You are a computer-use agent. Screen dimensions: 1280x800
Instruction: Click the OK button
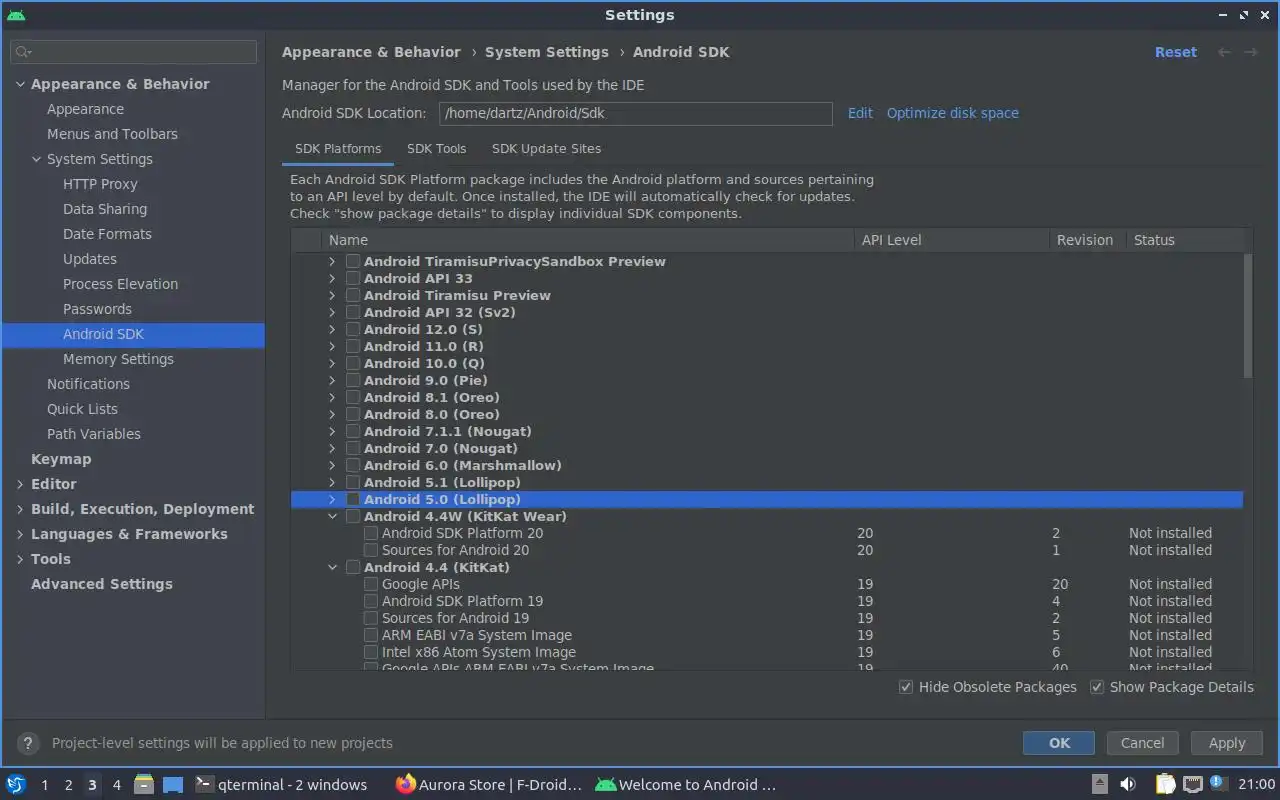(1059, 743)
